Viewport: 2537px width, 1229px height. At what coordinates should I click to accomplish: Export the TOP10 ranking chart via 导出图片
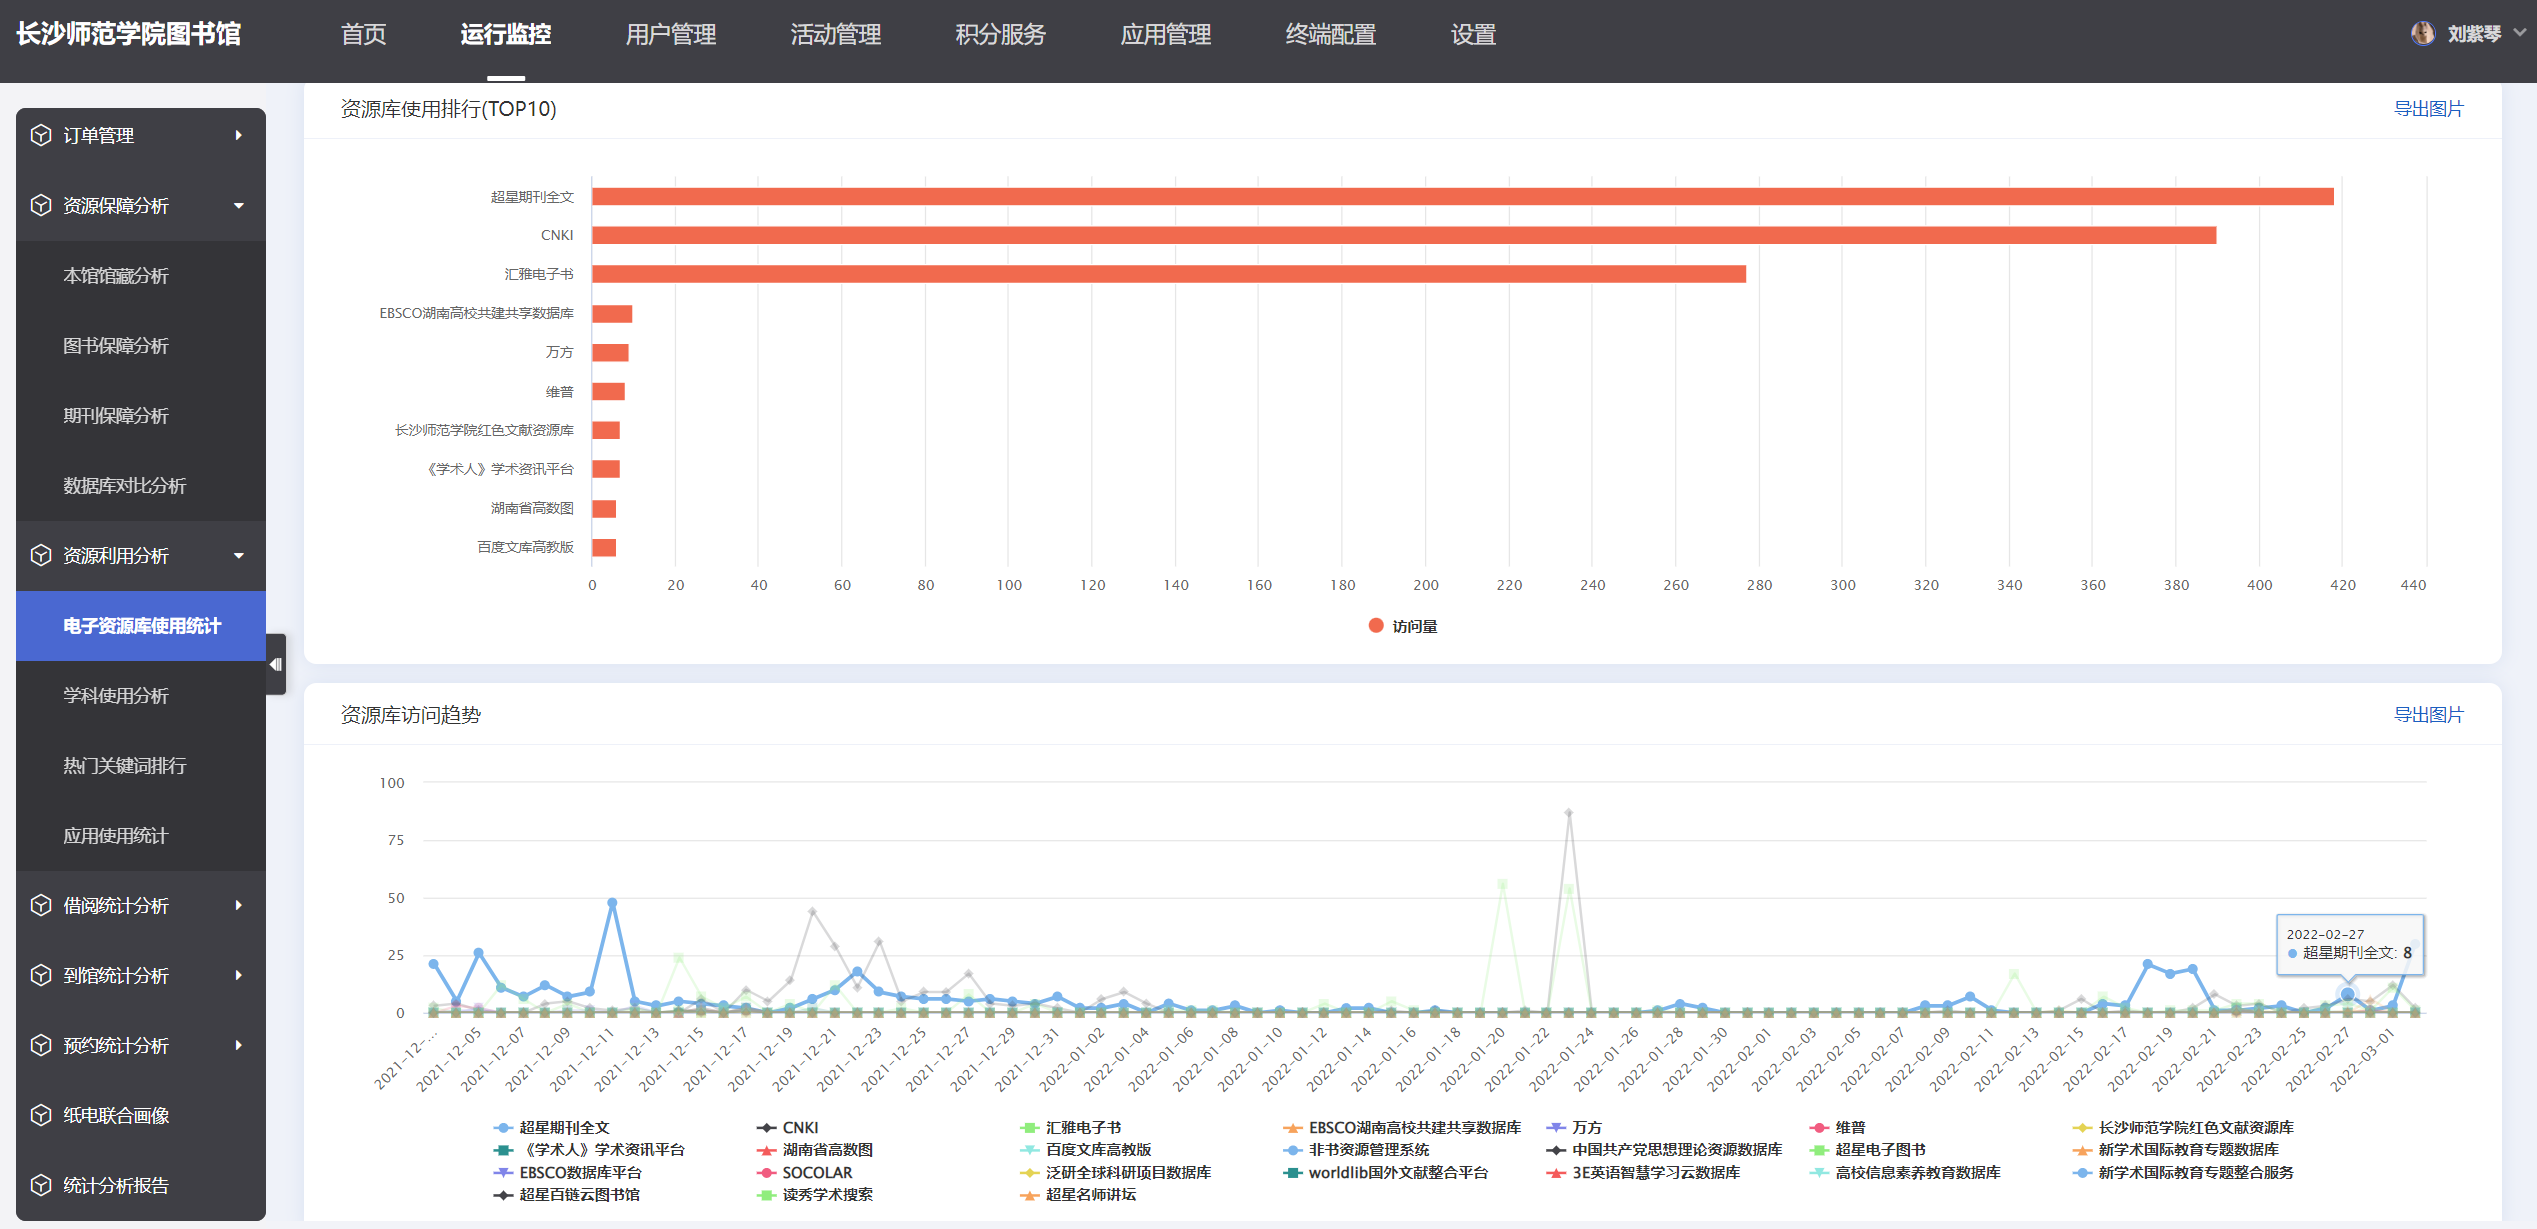click(2428, 109)
